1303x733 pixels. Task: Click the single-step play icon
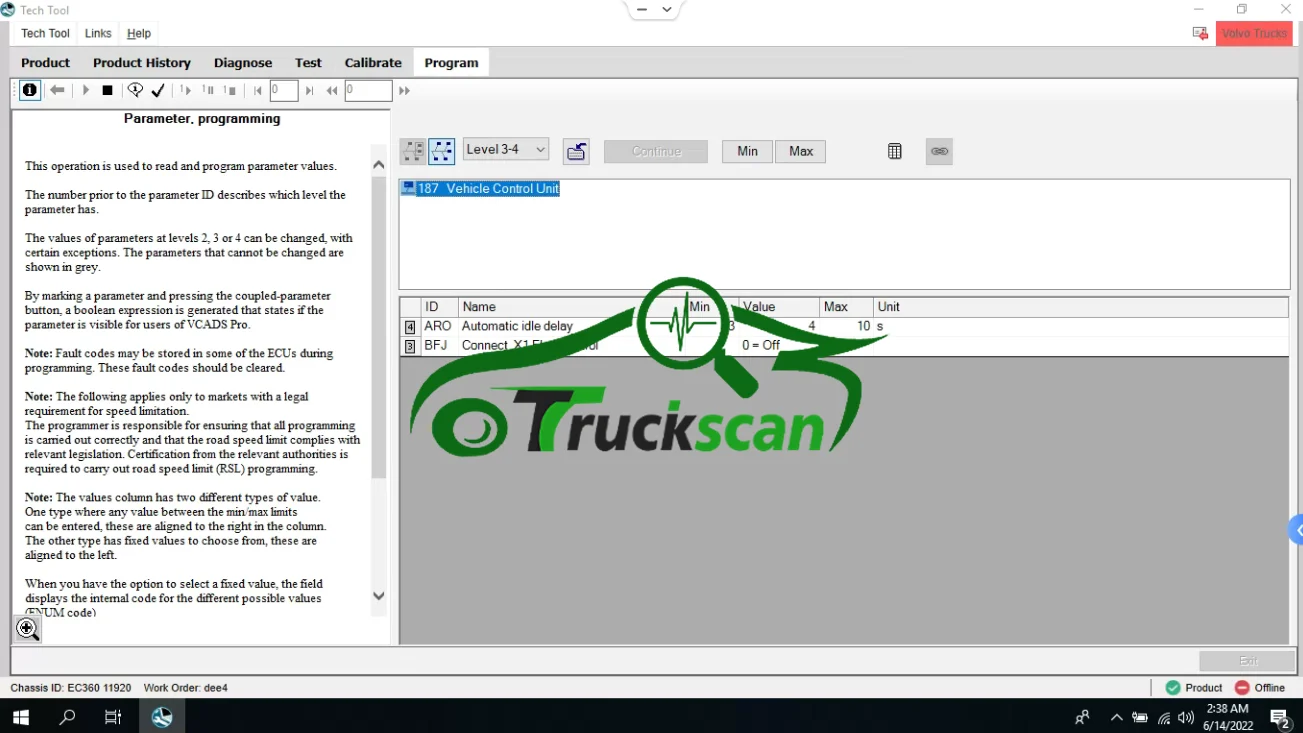tap(185, 90)
